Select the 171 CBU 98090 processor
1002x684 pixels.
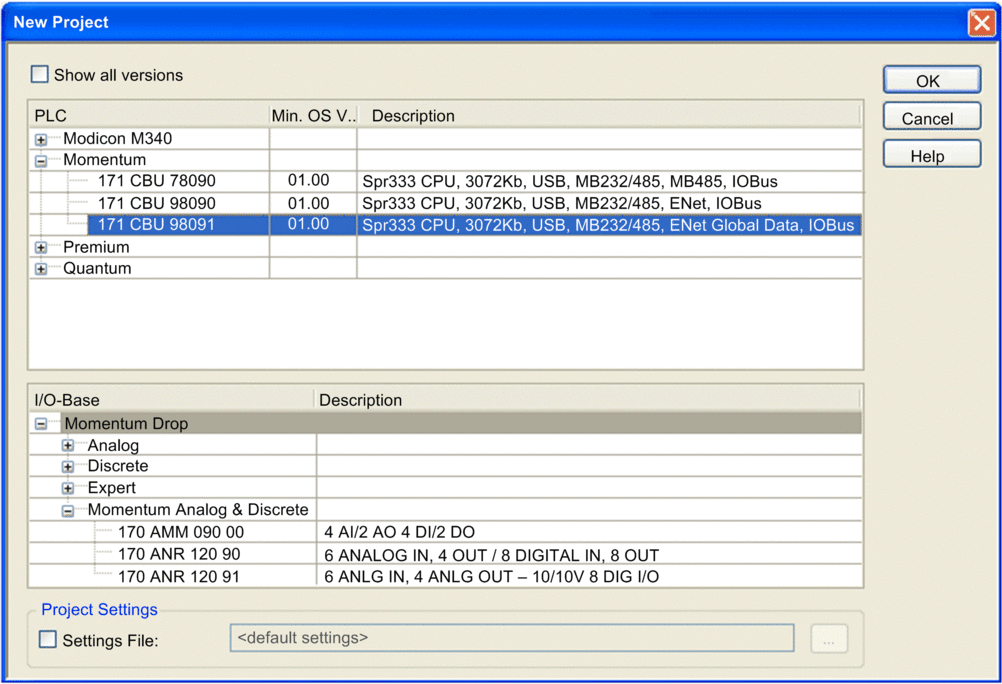(157, 203)
